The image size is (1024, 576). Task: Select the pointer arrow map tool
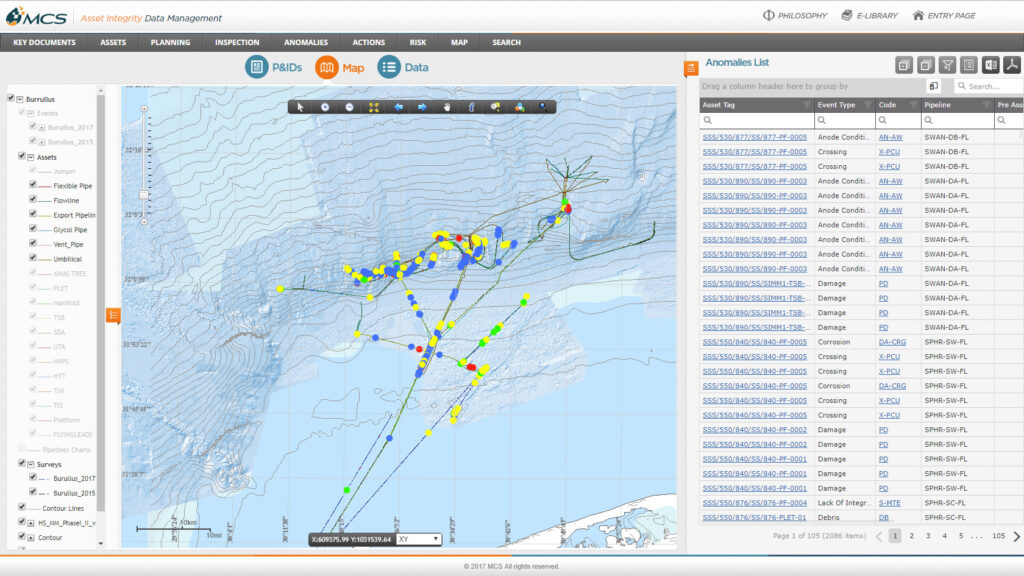(301, 107)
